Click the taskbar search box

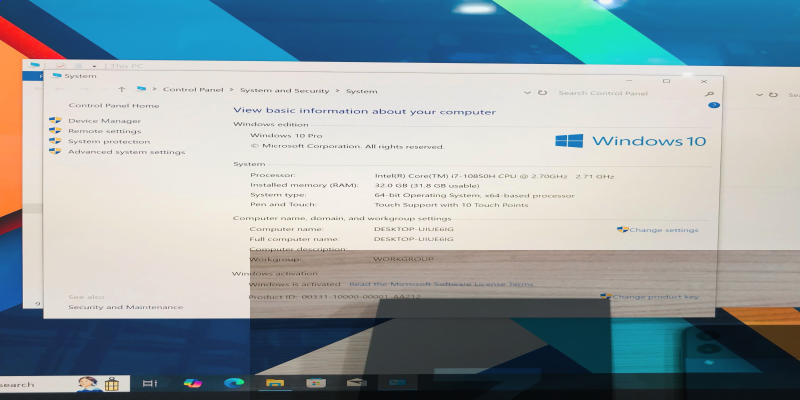coord(64,384)
